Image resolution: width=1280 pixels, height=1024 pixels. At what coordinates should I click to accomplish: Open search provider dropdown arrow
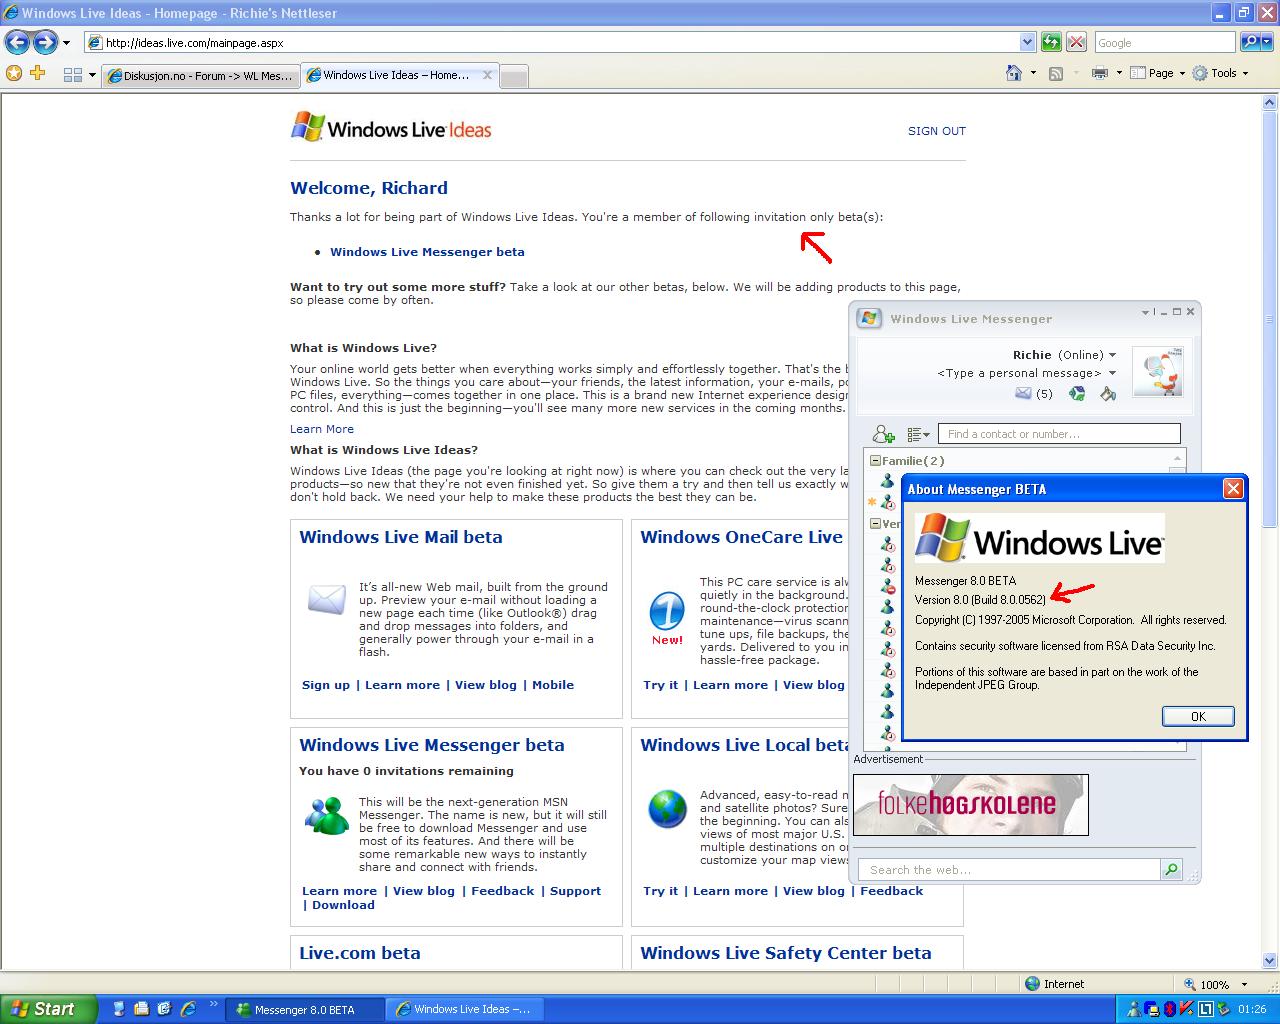click(1269, 42)
